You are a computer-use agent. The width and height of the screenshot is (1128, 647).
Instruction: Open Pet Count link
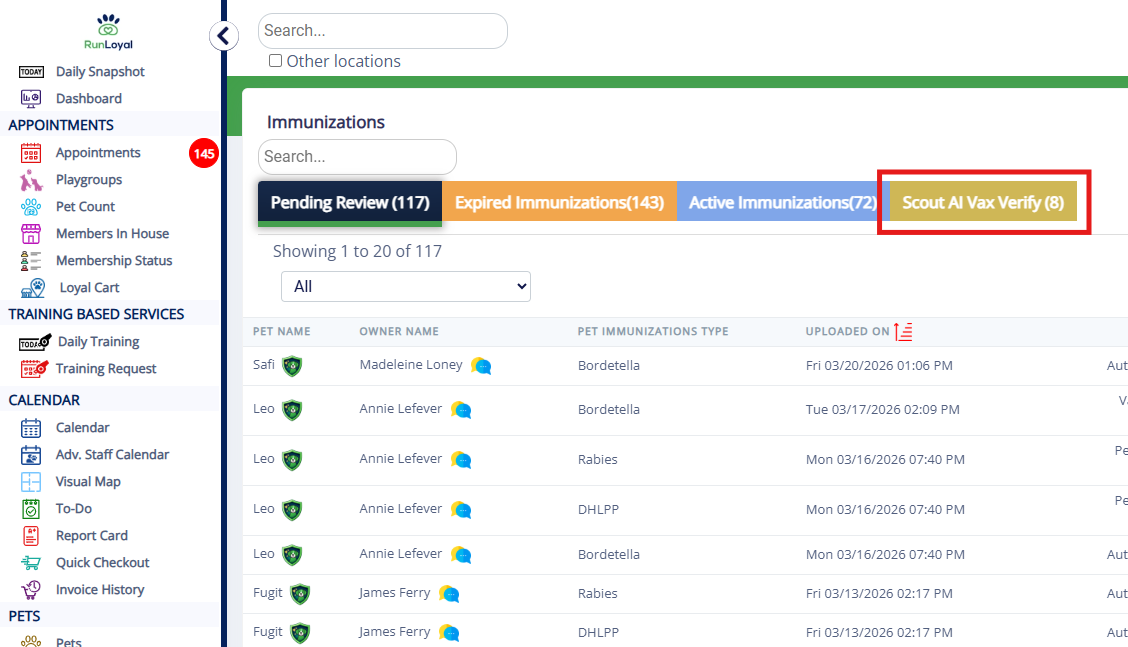coord(85,207)
